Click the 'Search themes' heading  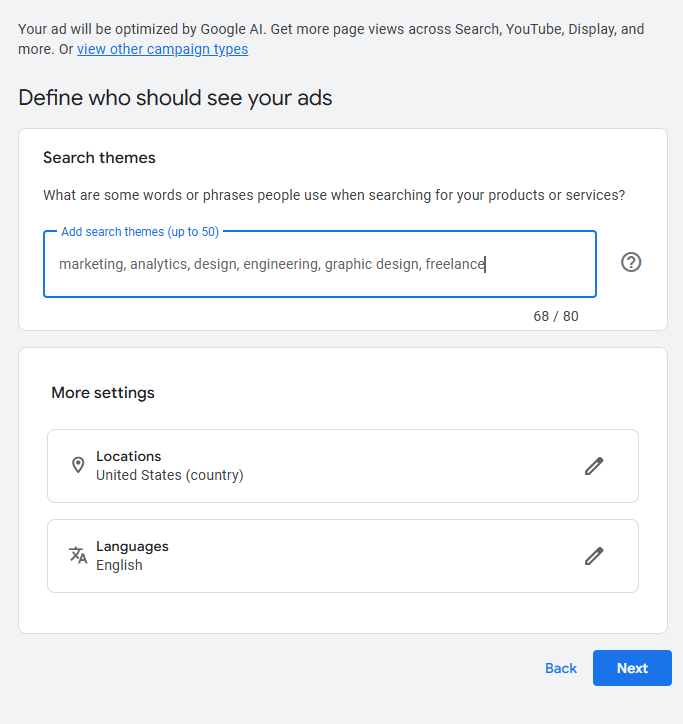point(99,158)
